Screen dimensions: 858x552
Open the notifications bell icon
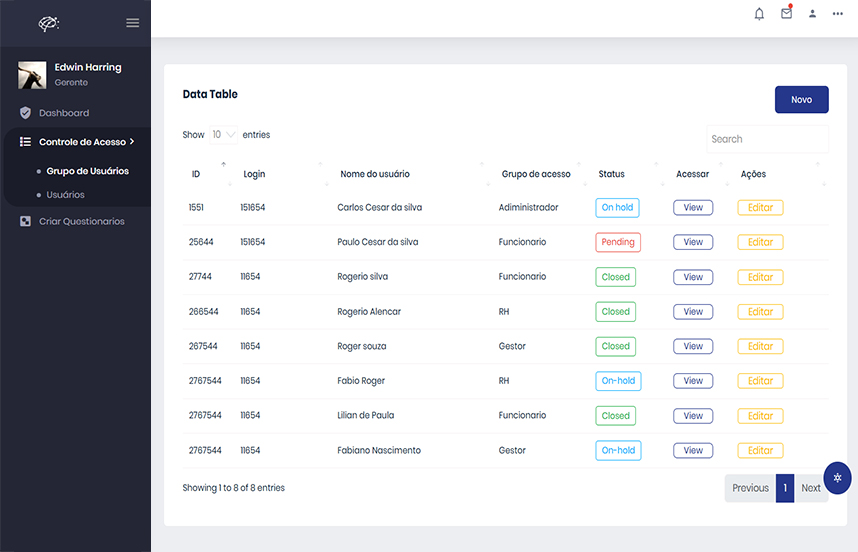759,14
